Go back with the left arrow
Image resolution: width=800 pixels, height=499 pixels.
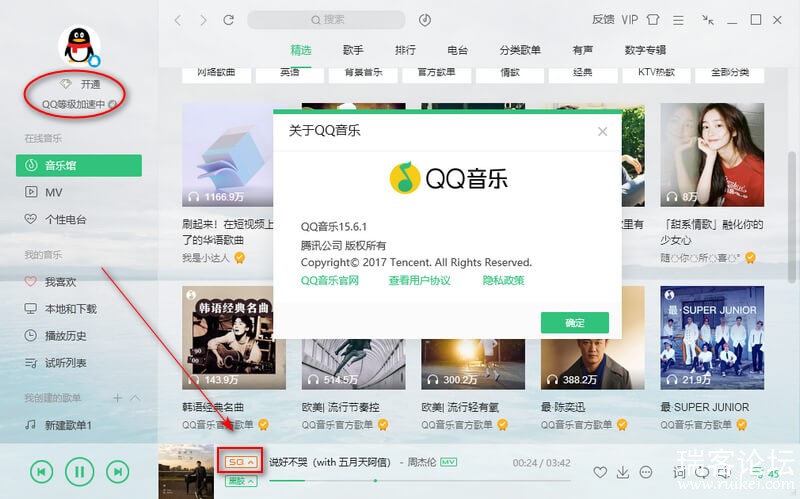(x=178, y=20)
